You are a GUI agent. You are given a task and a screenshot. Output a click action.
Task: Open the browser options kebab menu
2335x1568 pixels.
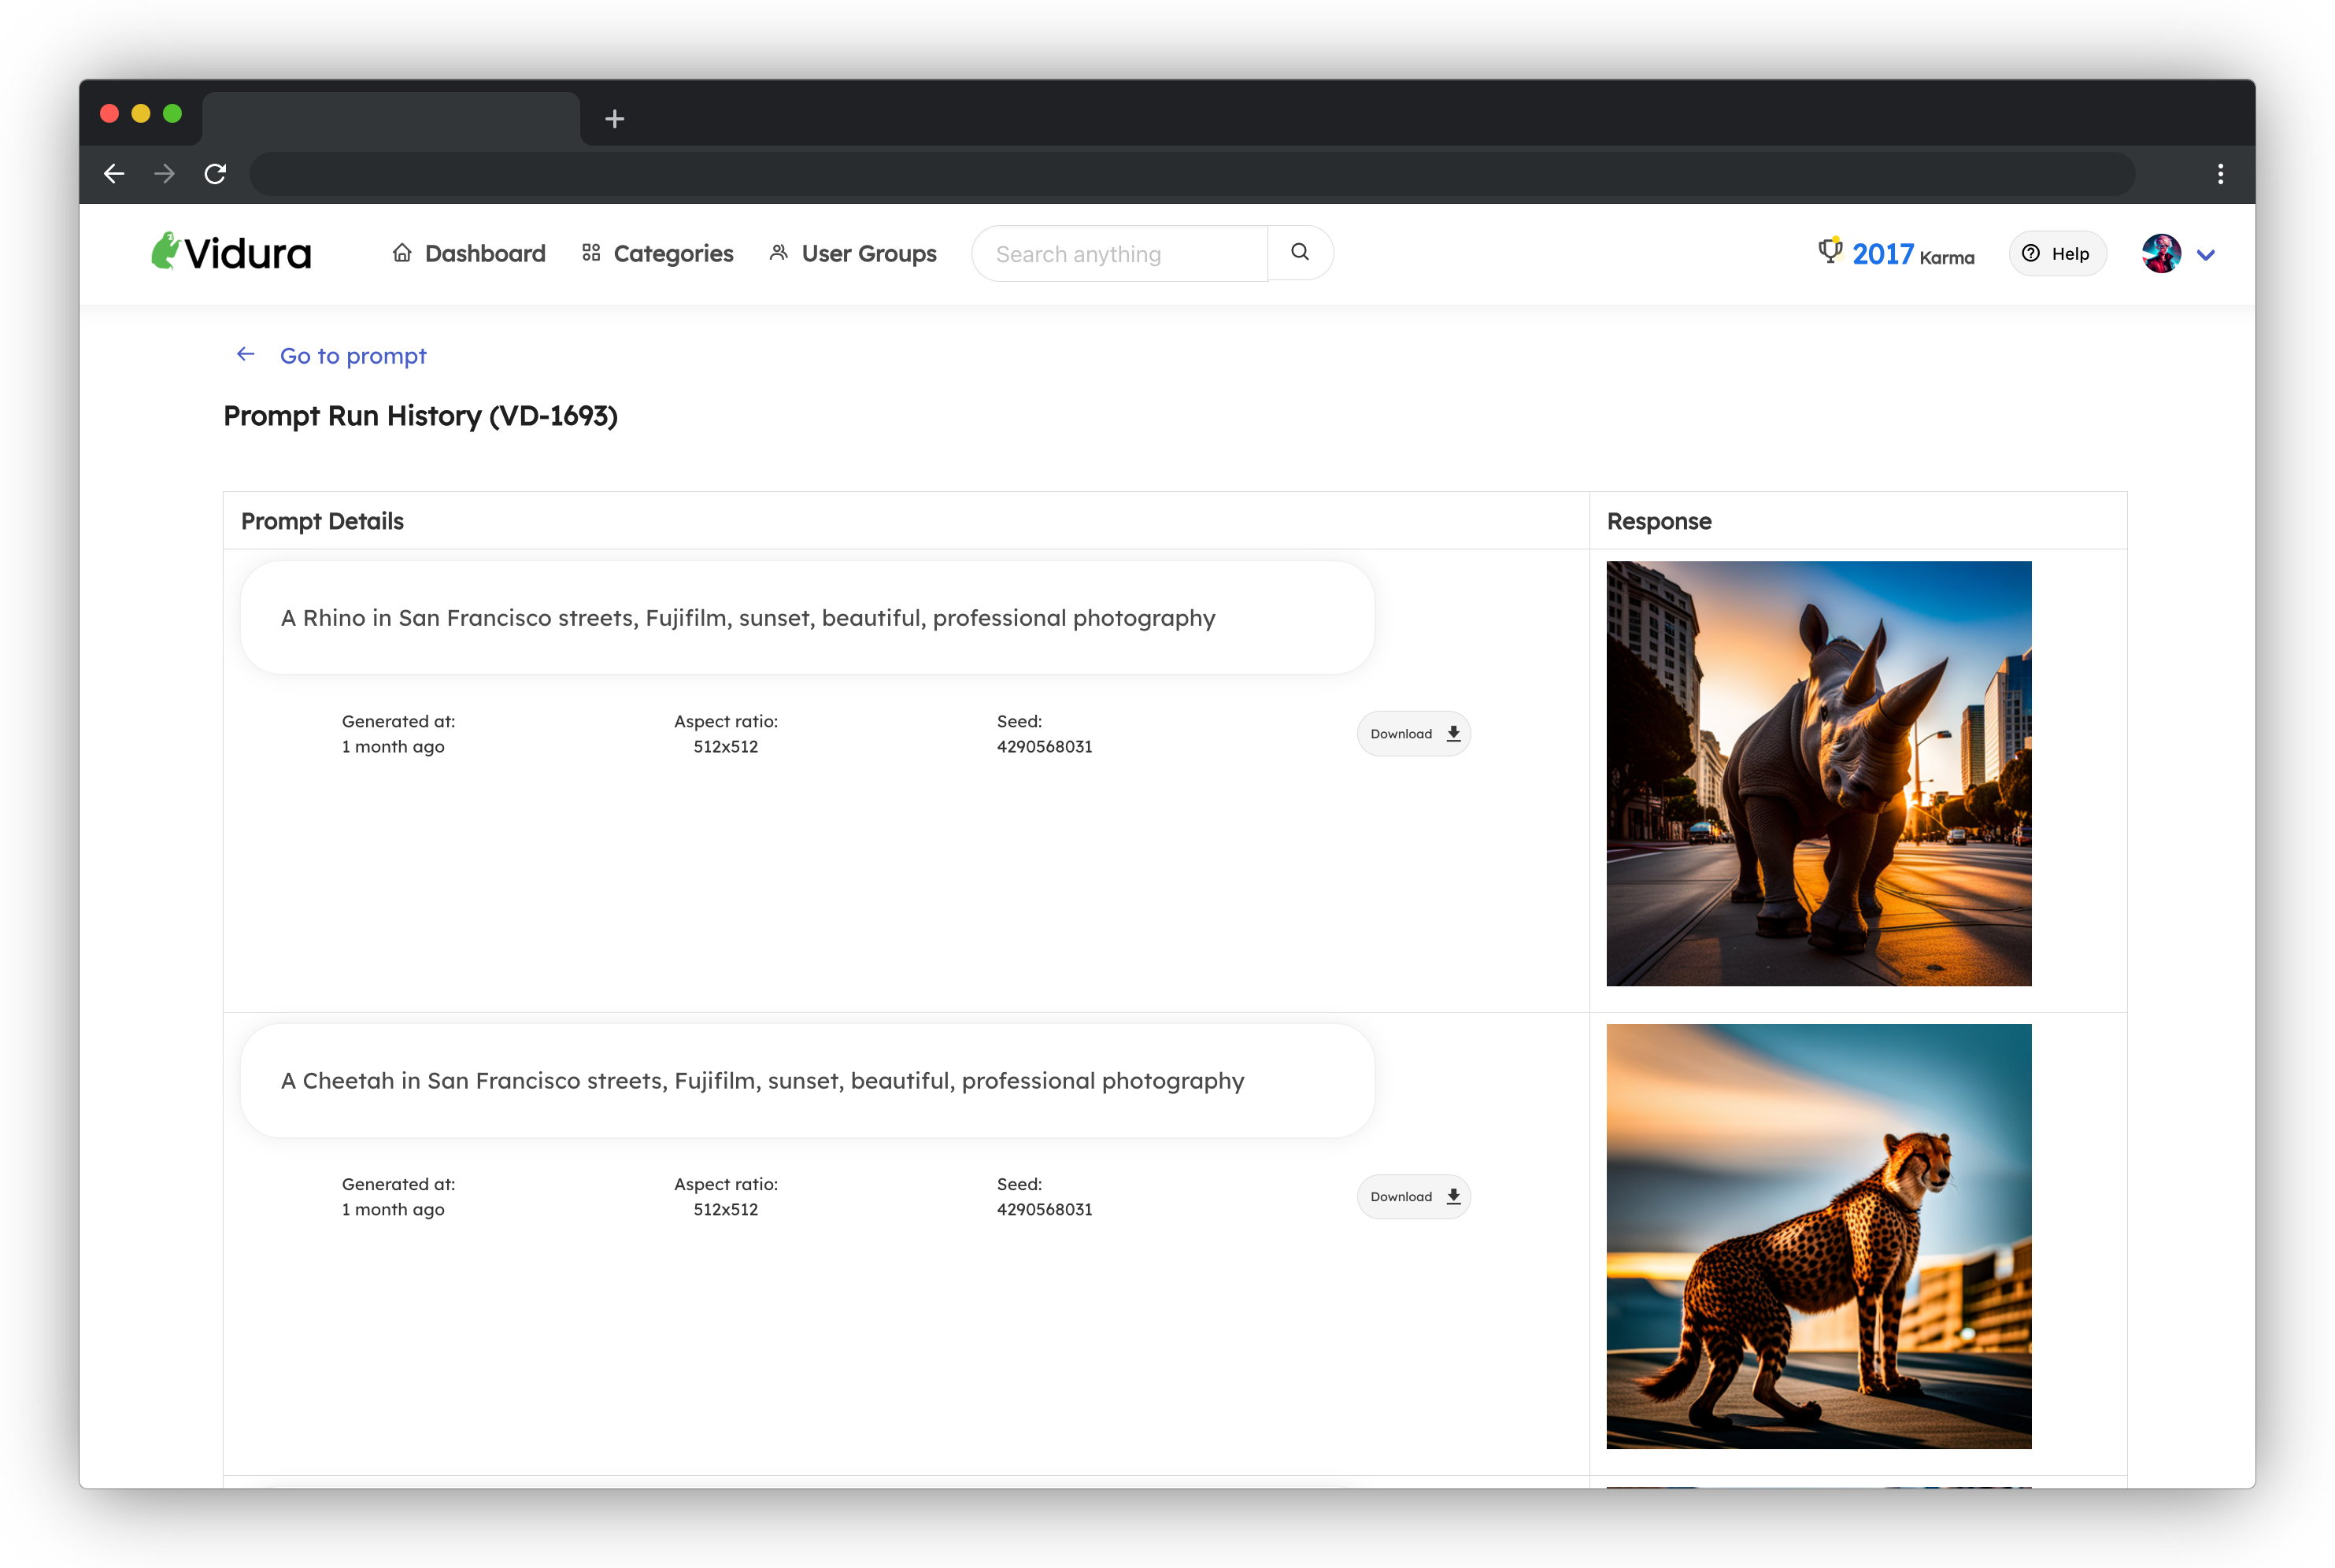click(x=2220, y=173)
